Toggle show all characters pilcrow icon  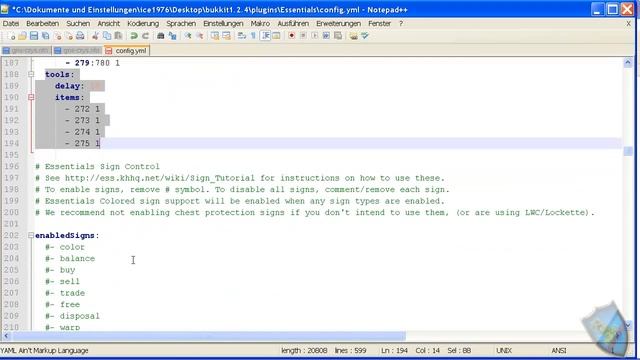253,36
